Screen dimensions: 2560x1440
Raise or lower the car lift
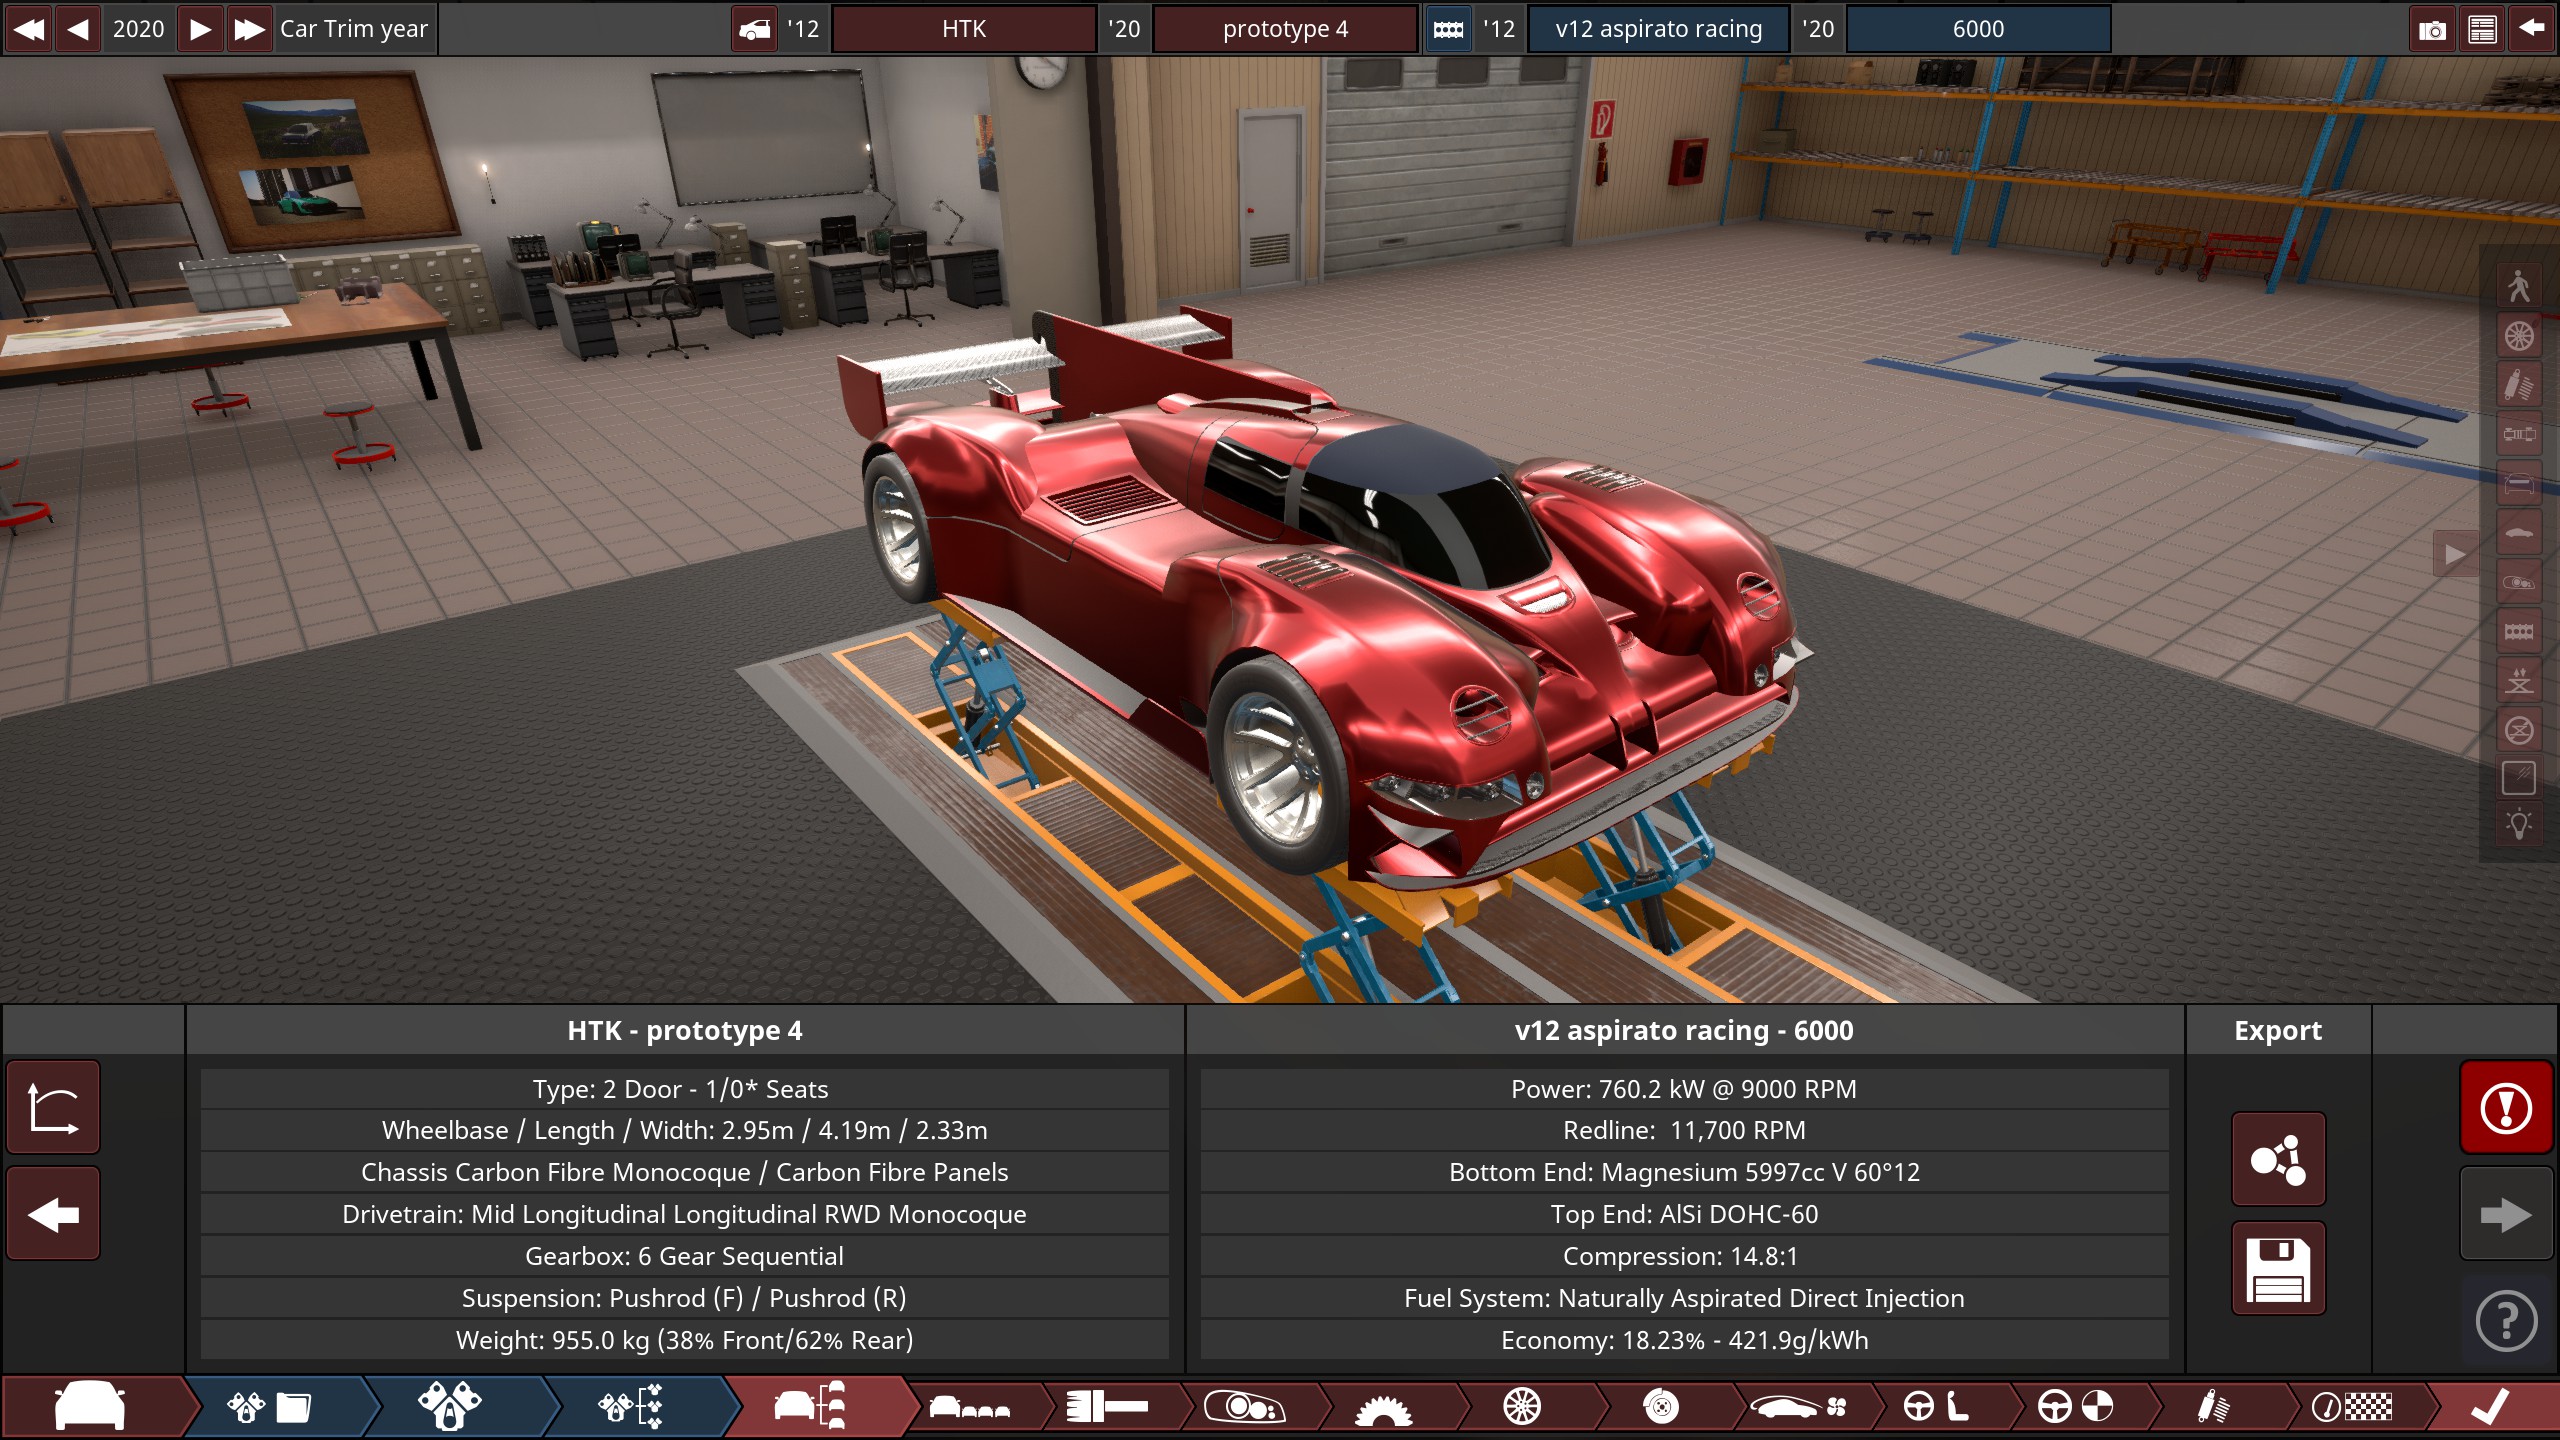coord(2519,681)
